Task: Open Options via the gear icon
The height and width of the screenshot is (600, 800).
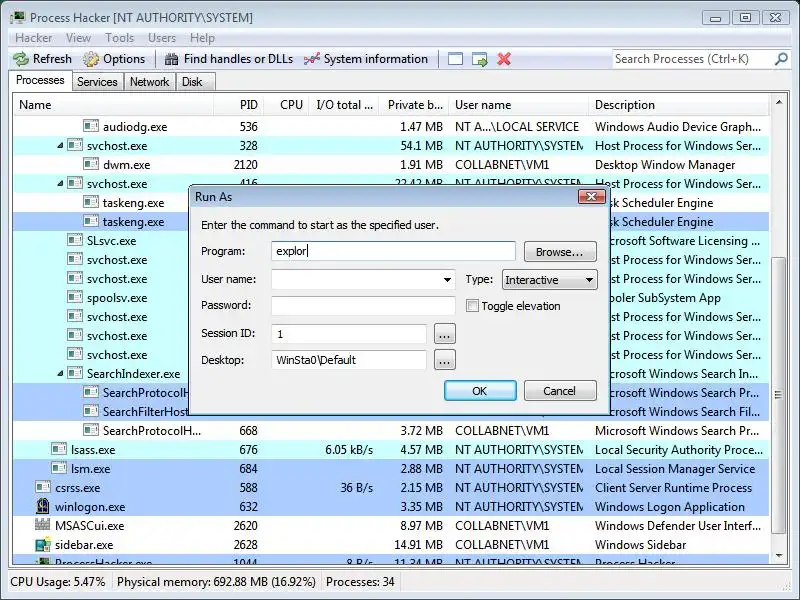Action: click(x=91, y=59)
